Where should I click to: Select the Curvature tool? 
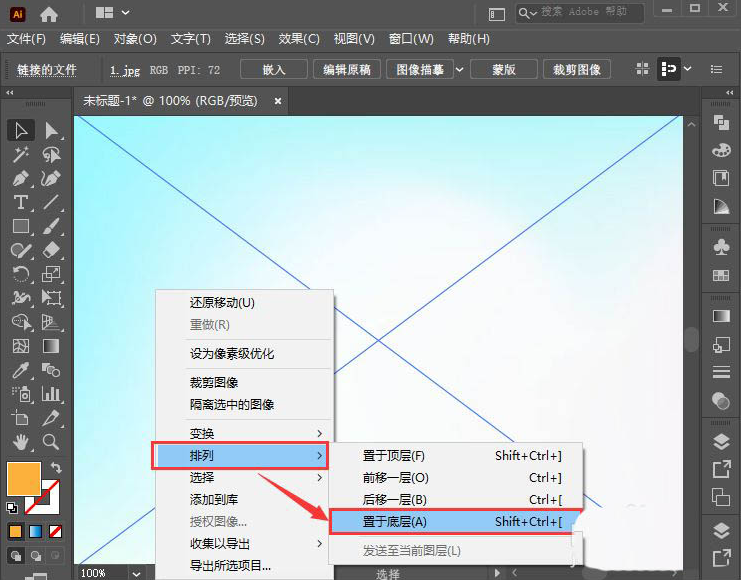(51, 179)
